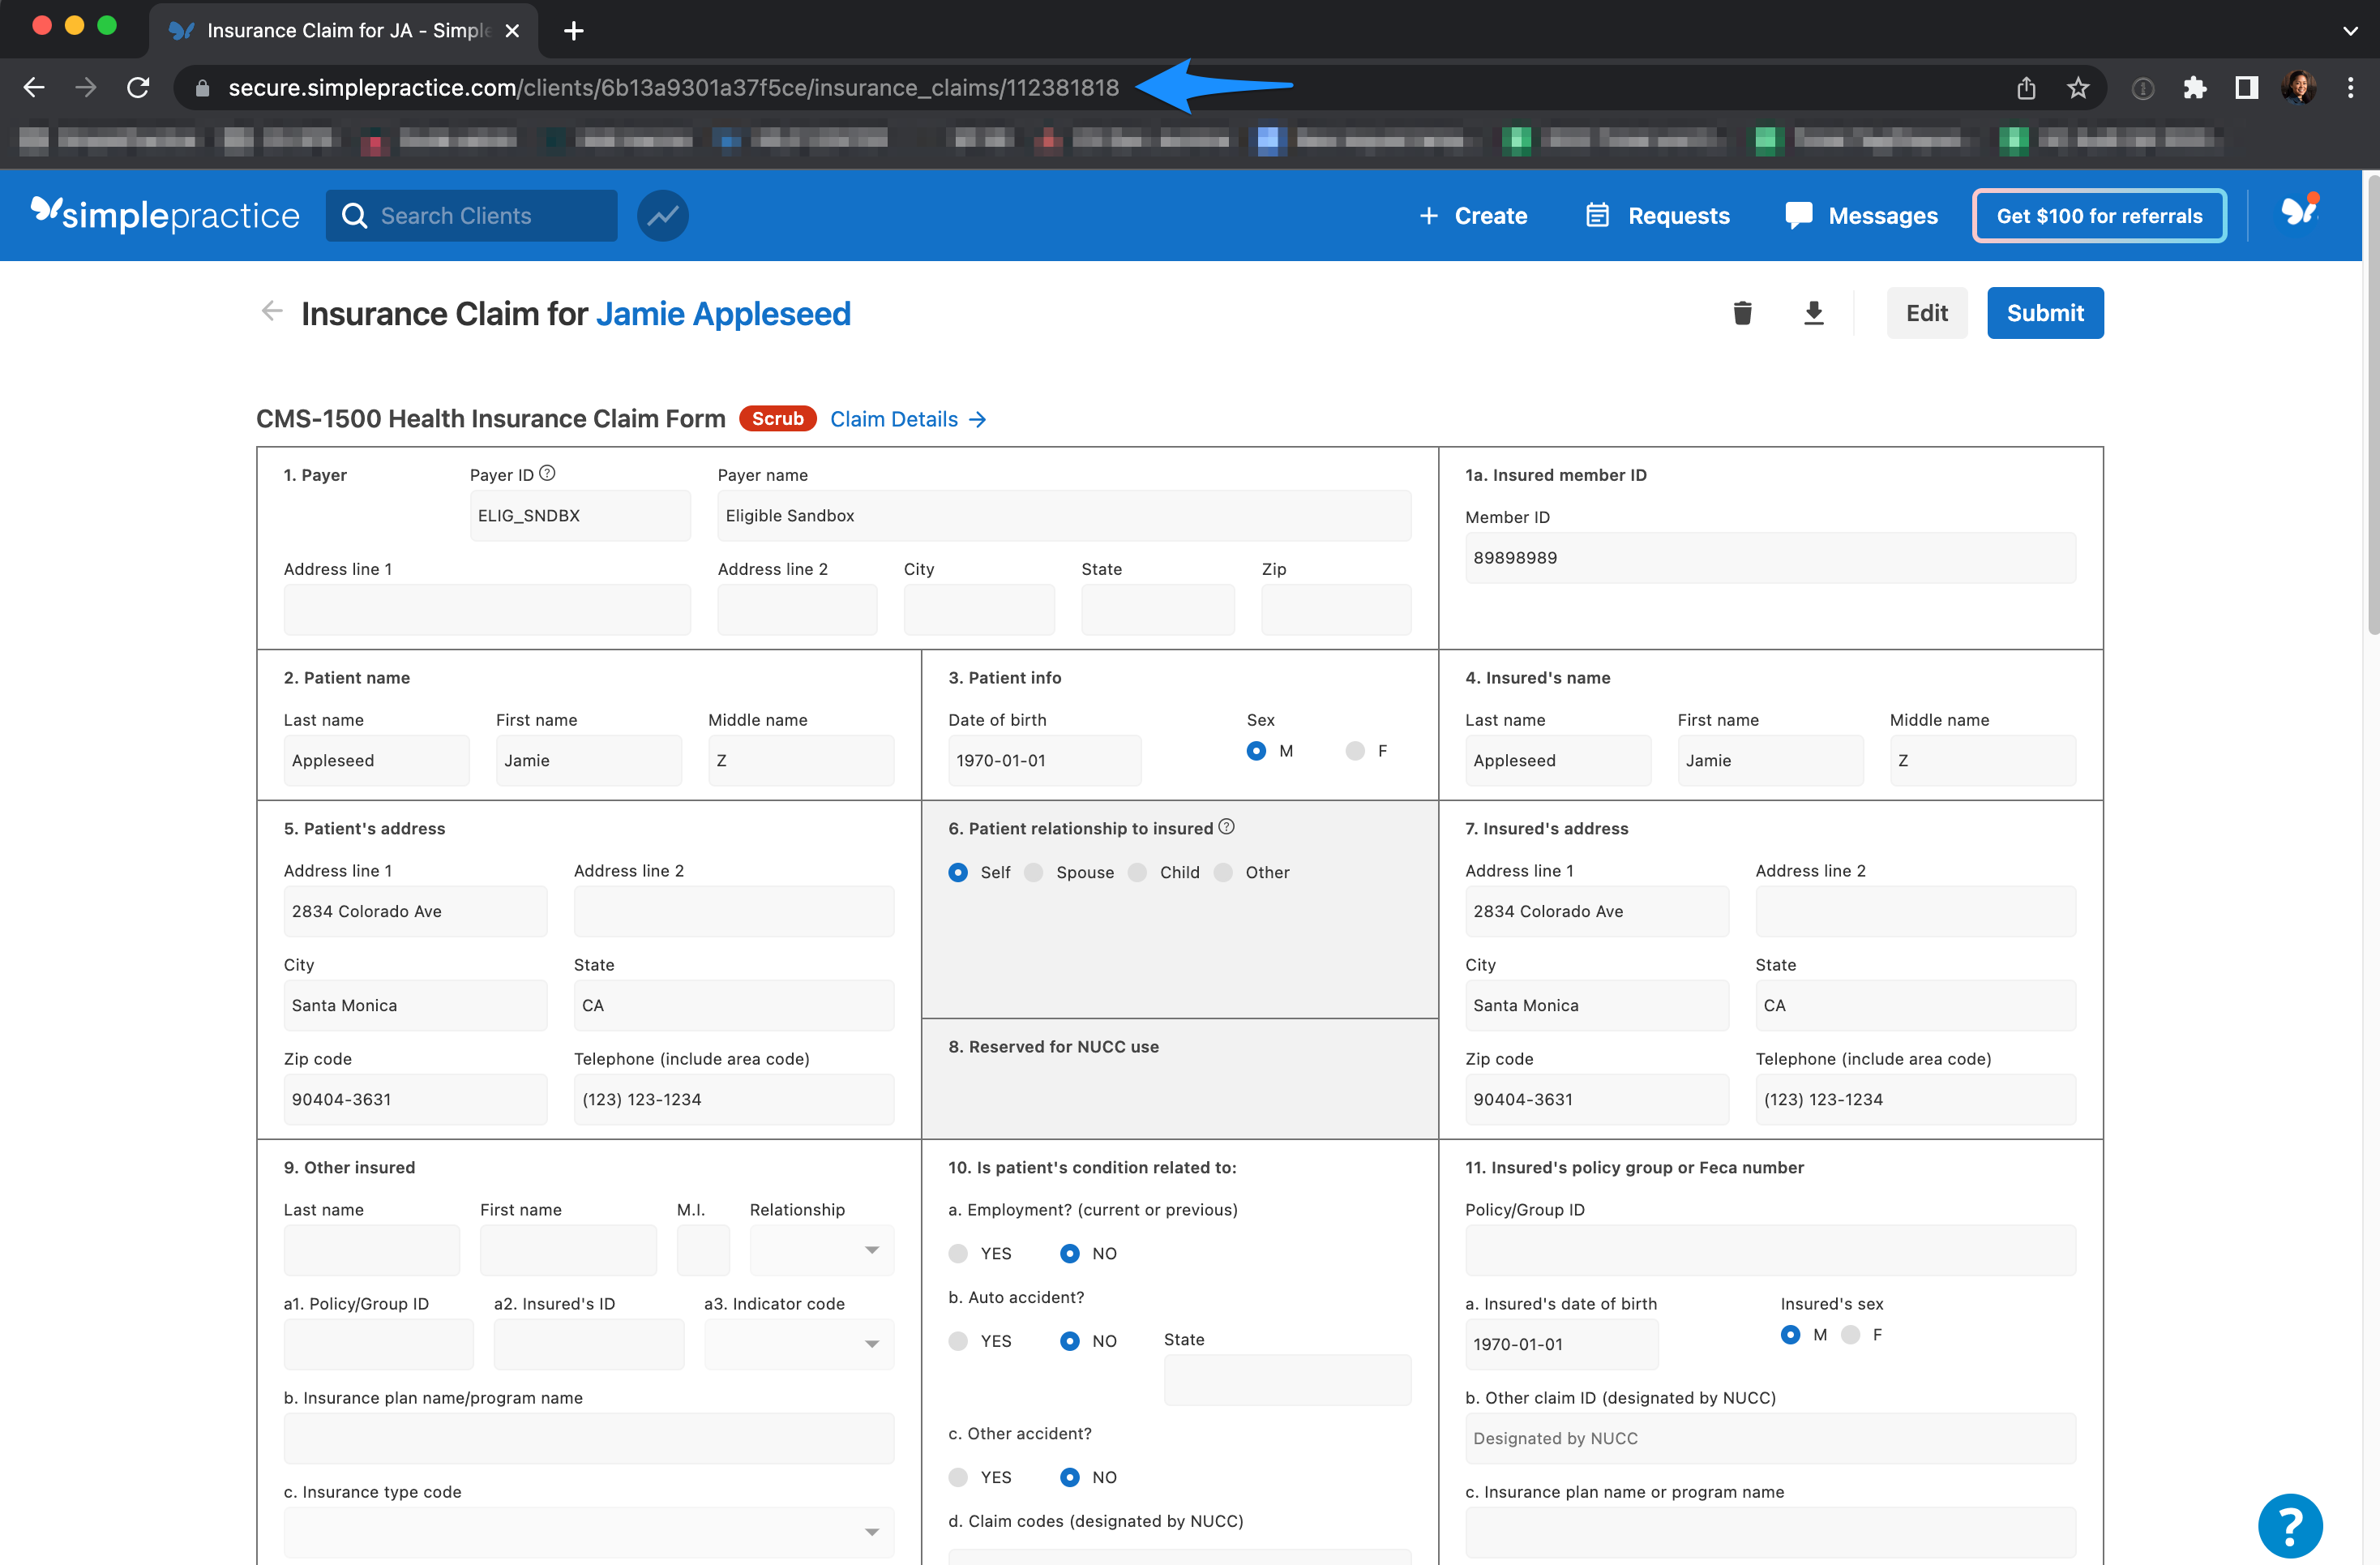Open analytics via the line chart icon

pos(662,215)
